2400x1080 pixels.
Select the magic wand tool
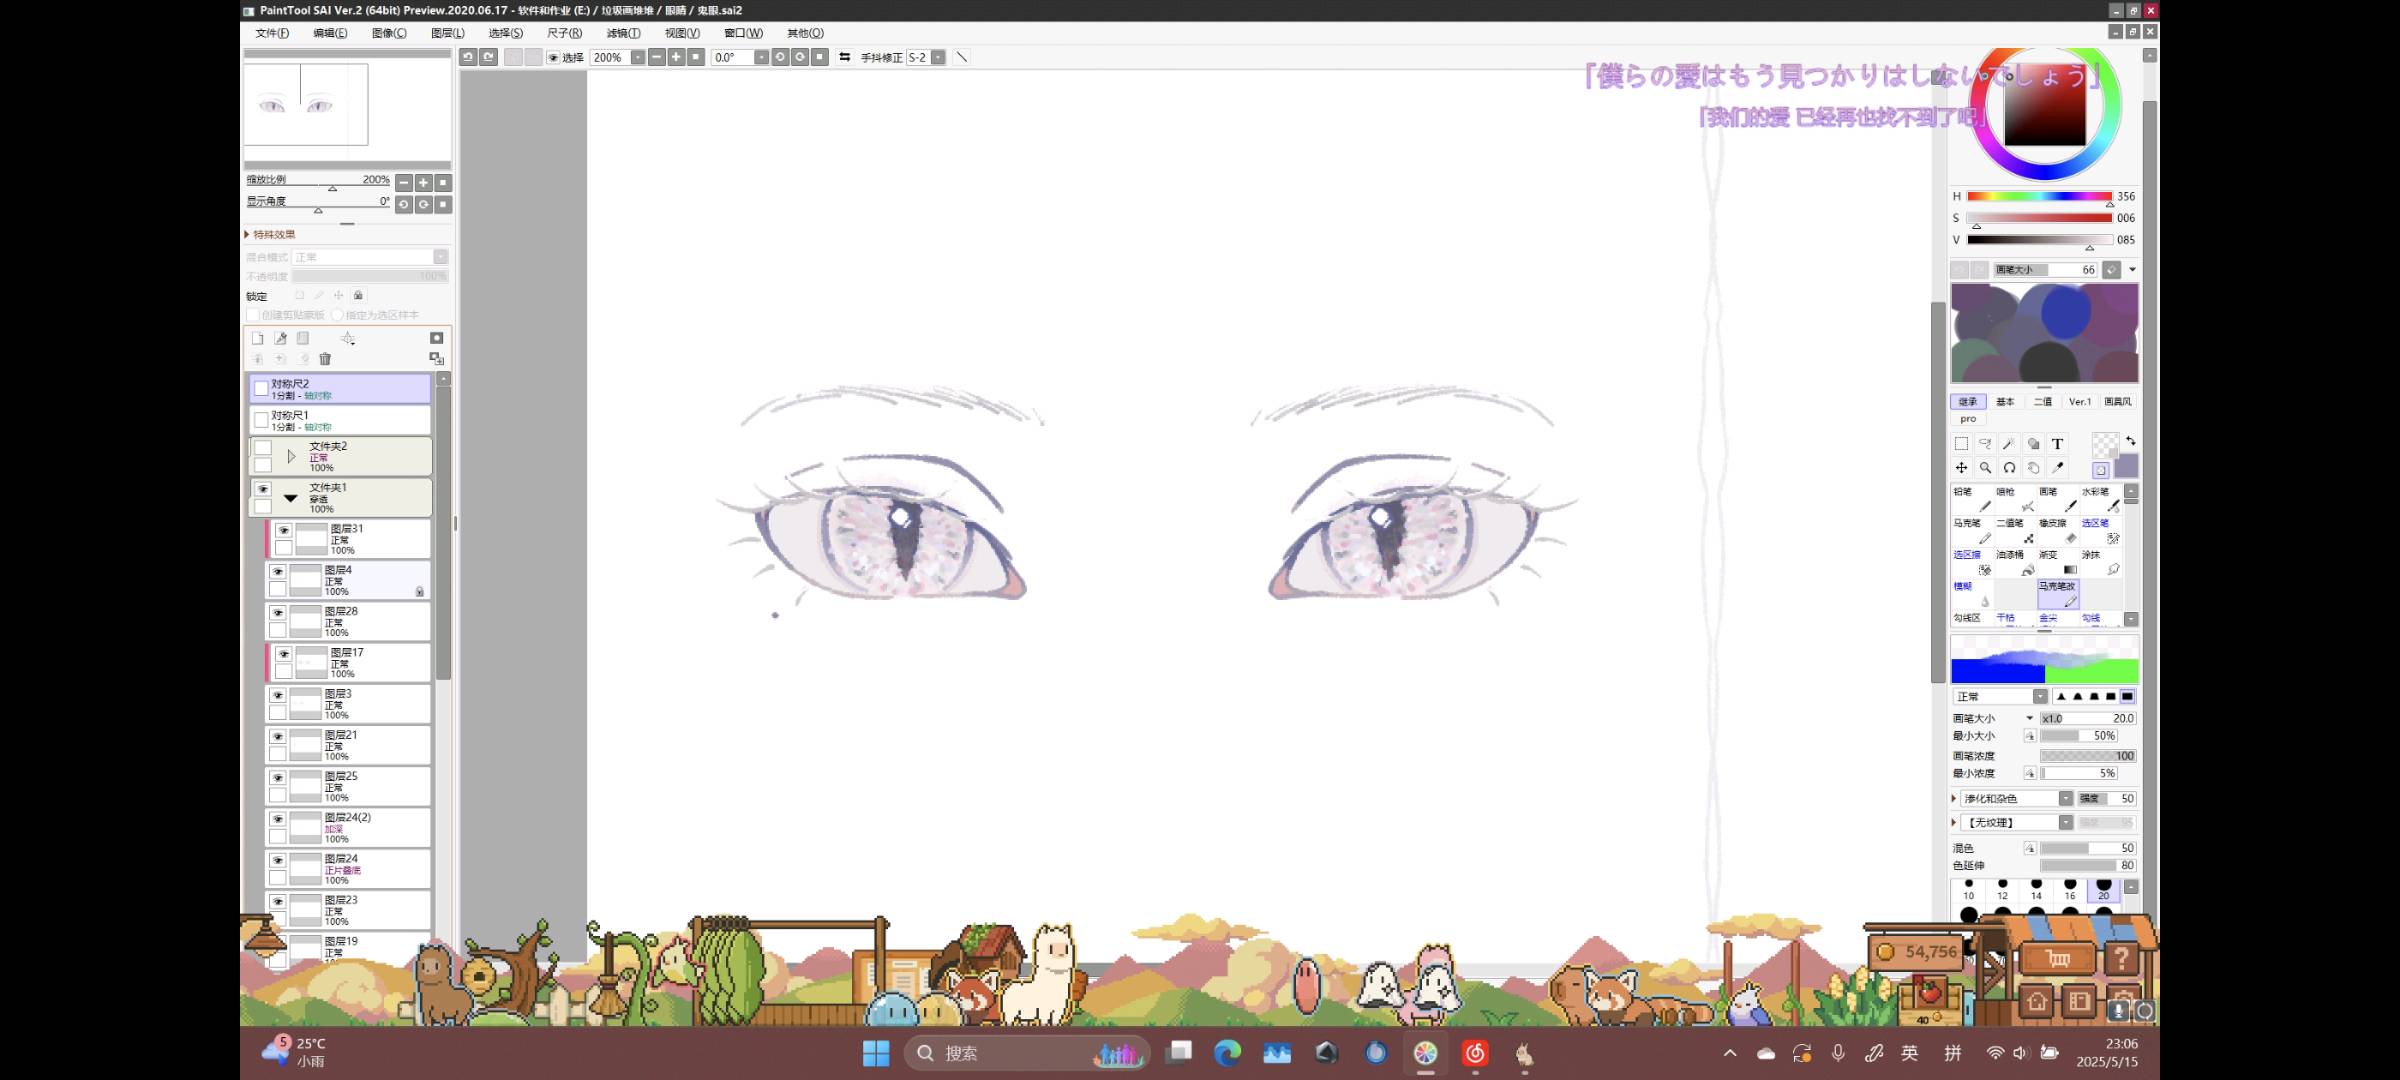tap(2009, 444)
